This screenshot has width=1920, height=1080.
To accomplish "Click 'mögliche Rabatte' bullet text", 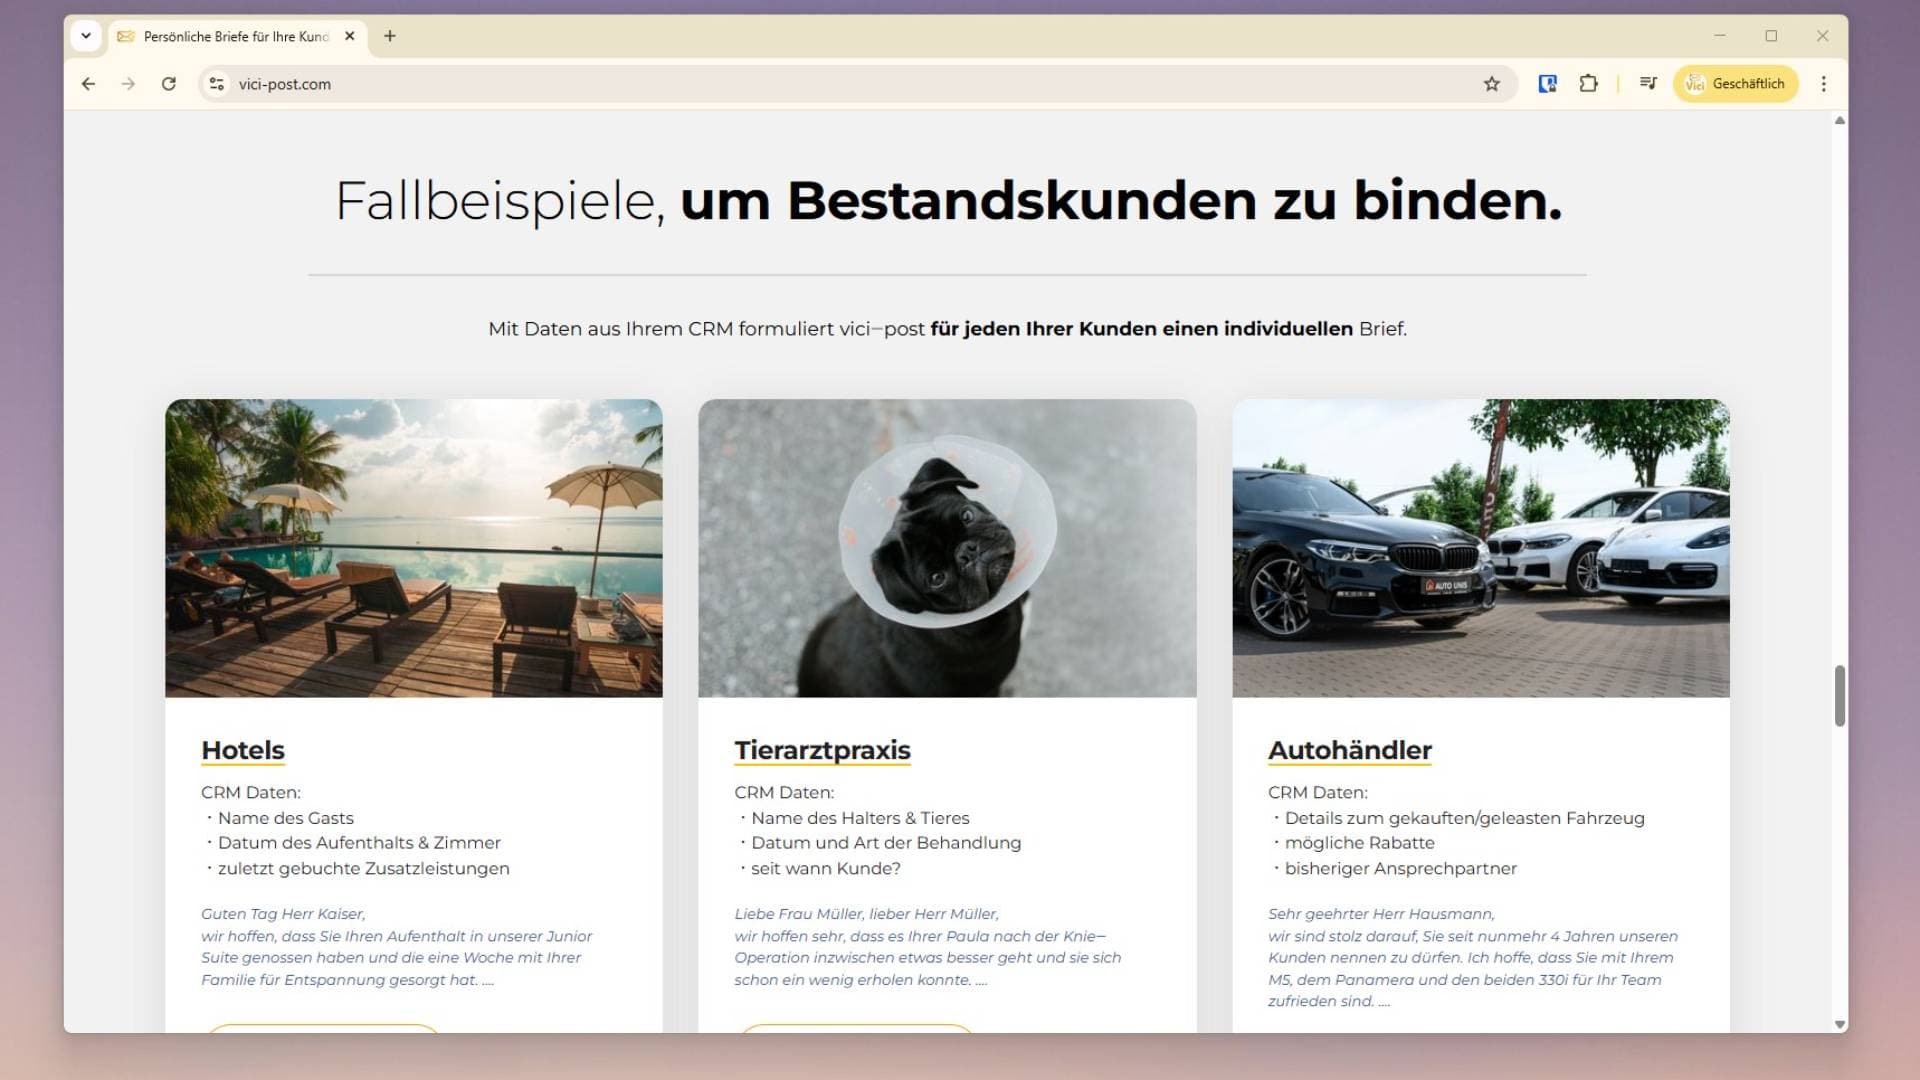I will 1359,843.
